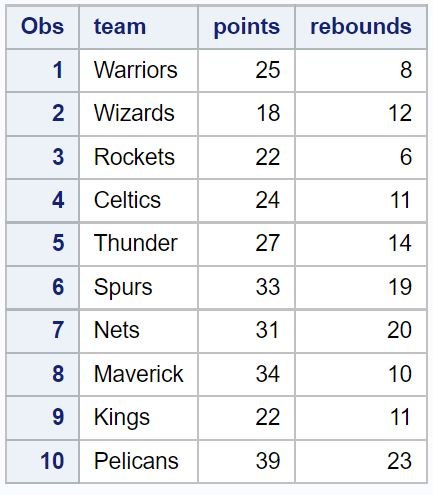Select the Wizards team cell

(x=138, y=114)
